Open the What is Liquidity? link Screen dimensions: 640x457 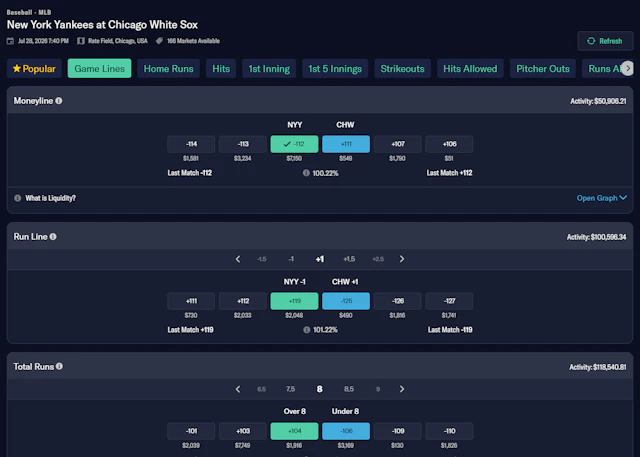[51, 198]
